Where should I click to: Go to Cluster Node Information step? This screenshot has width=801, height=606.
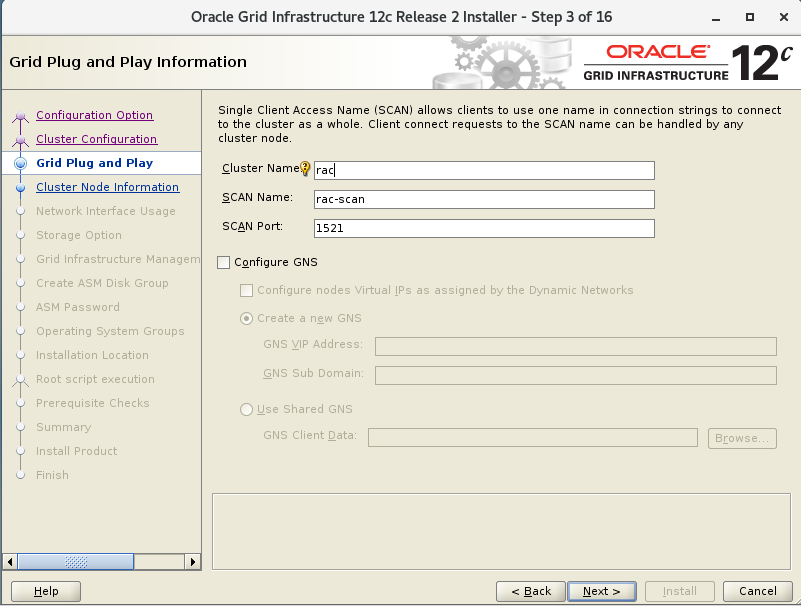[x=107, y=187]
